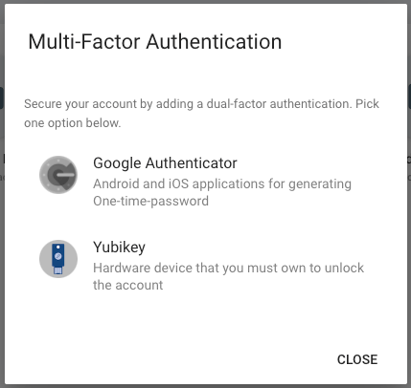Click the 'Secure your account' instruction line
Image resolution: width=411 pixels, height=388 pixels.
click(x=202, y=104)
